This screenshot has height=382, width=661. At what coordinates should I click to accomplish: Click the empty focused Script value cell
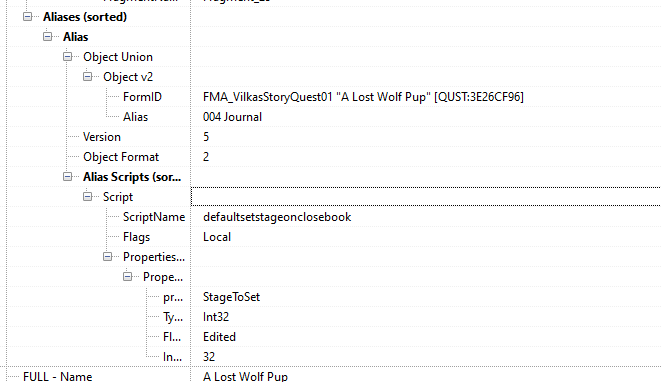pos(426,197)
